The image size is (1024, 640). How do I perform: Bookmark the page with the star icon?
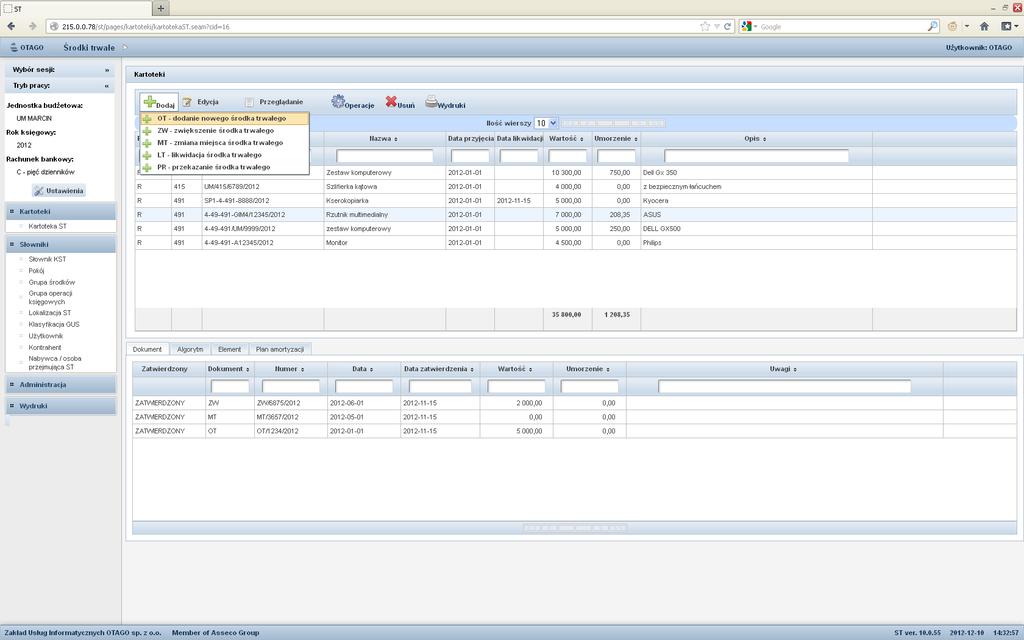pyautogui.click(x=705, y=27)
